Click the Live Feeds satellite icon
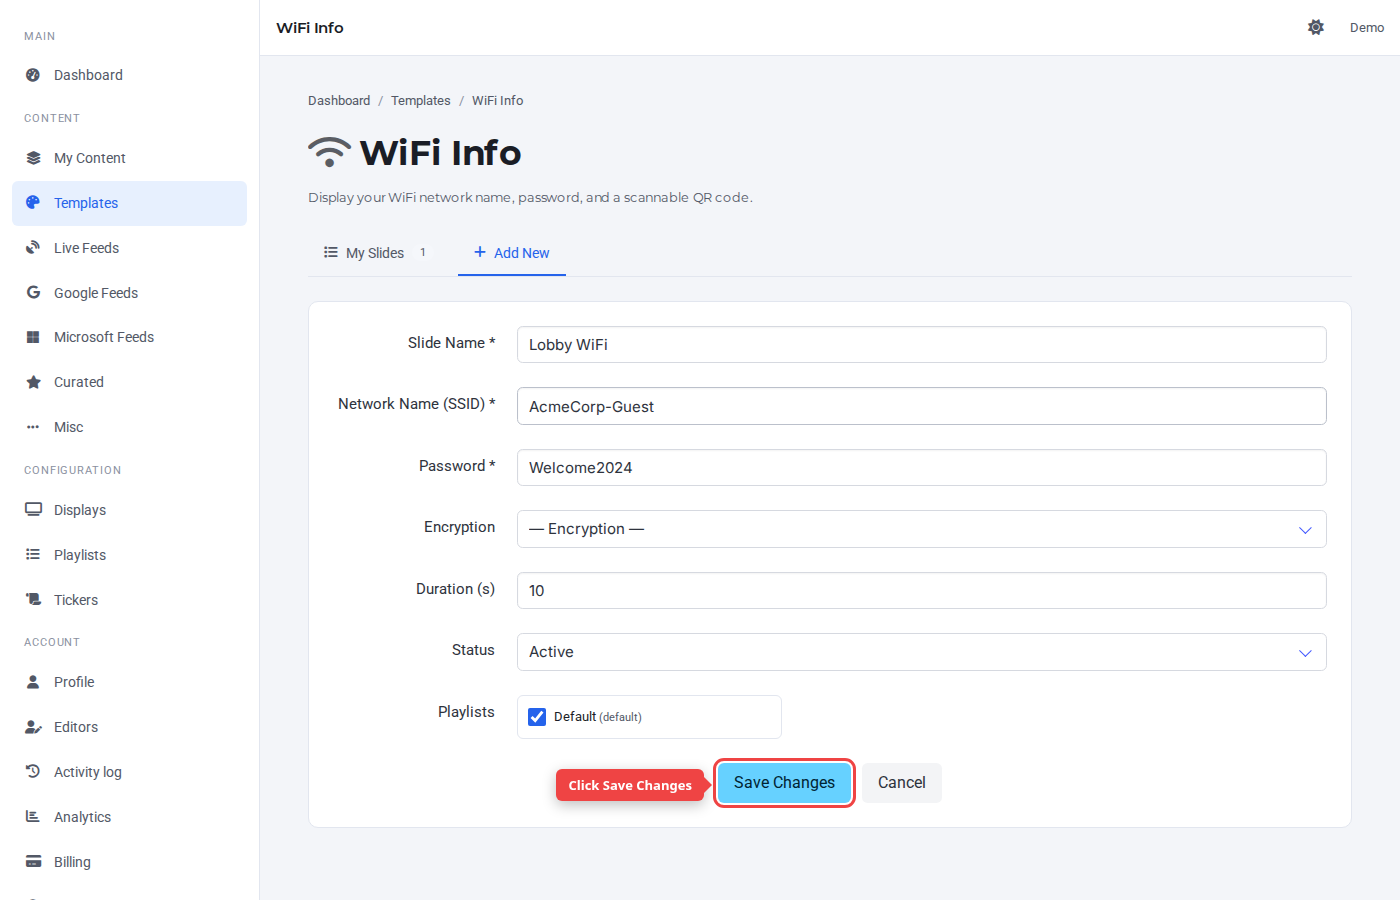 pyautogui.click(x=33, y=248)
